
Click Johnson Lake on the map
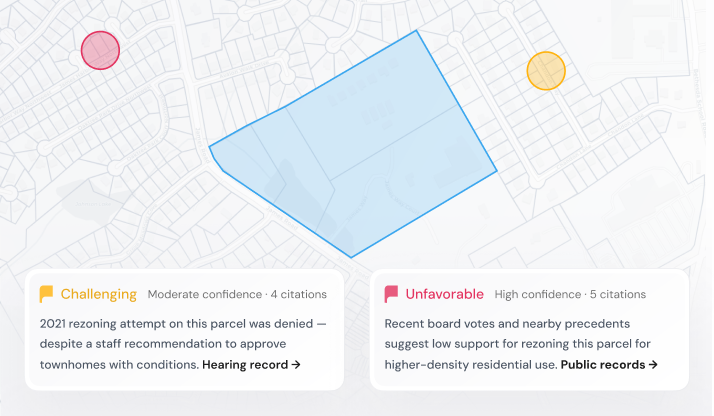(x=92, y=203)
